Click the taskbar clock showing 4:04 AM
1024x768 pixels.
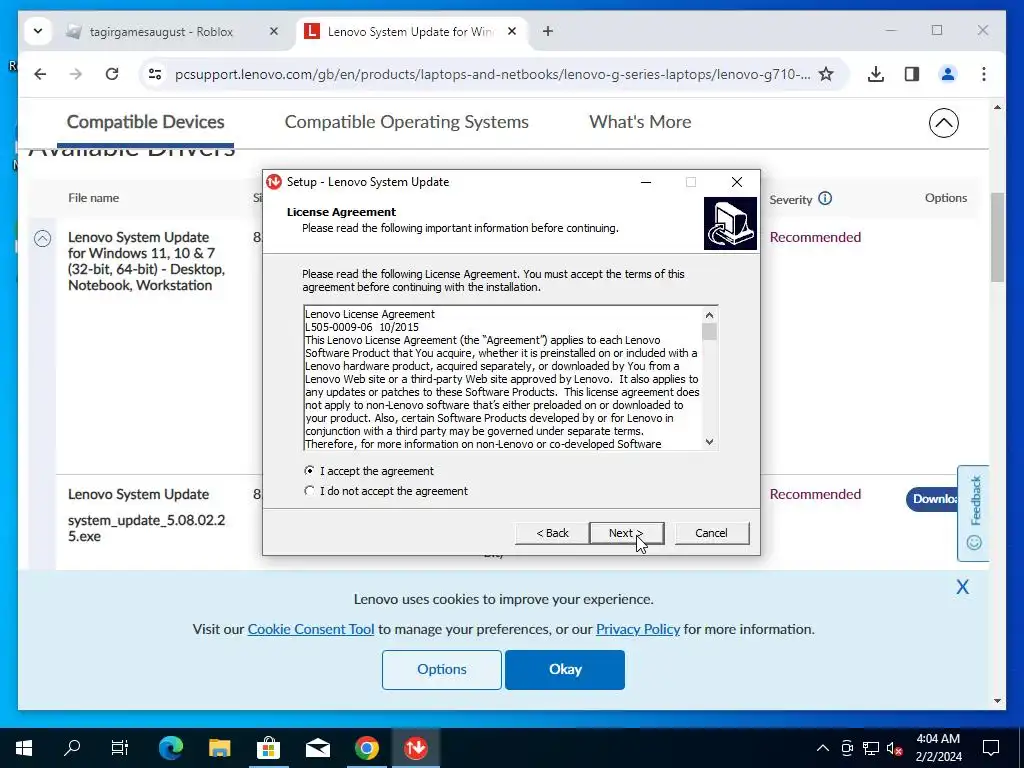pyautogui.click(x=938, y=748)
